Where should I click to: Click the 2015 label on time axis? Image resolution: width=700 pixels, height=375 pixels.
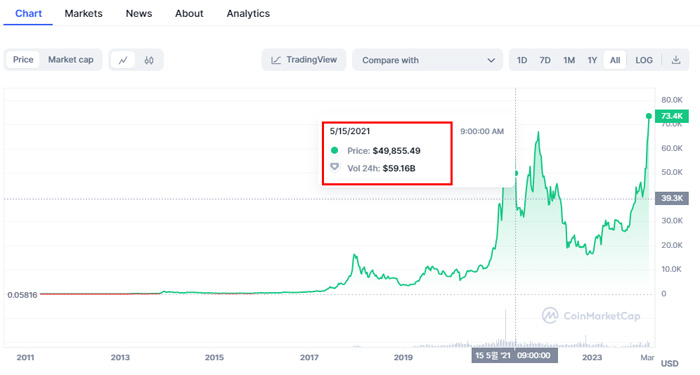click(x=214, y=357)
